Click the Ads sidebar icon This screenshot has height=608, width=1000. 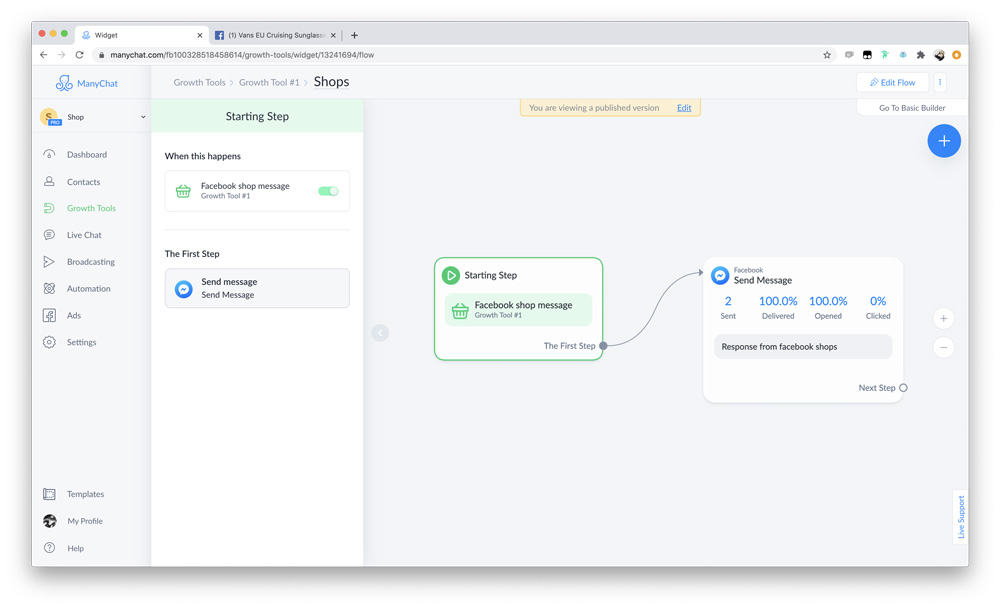(x=49, y=315)
